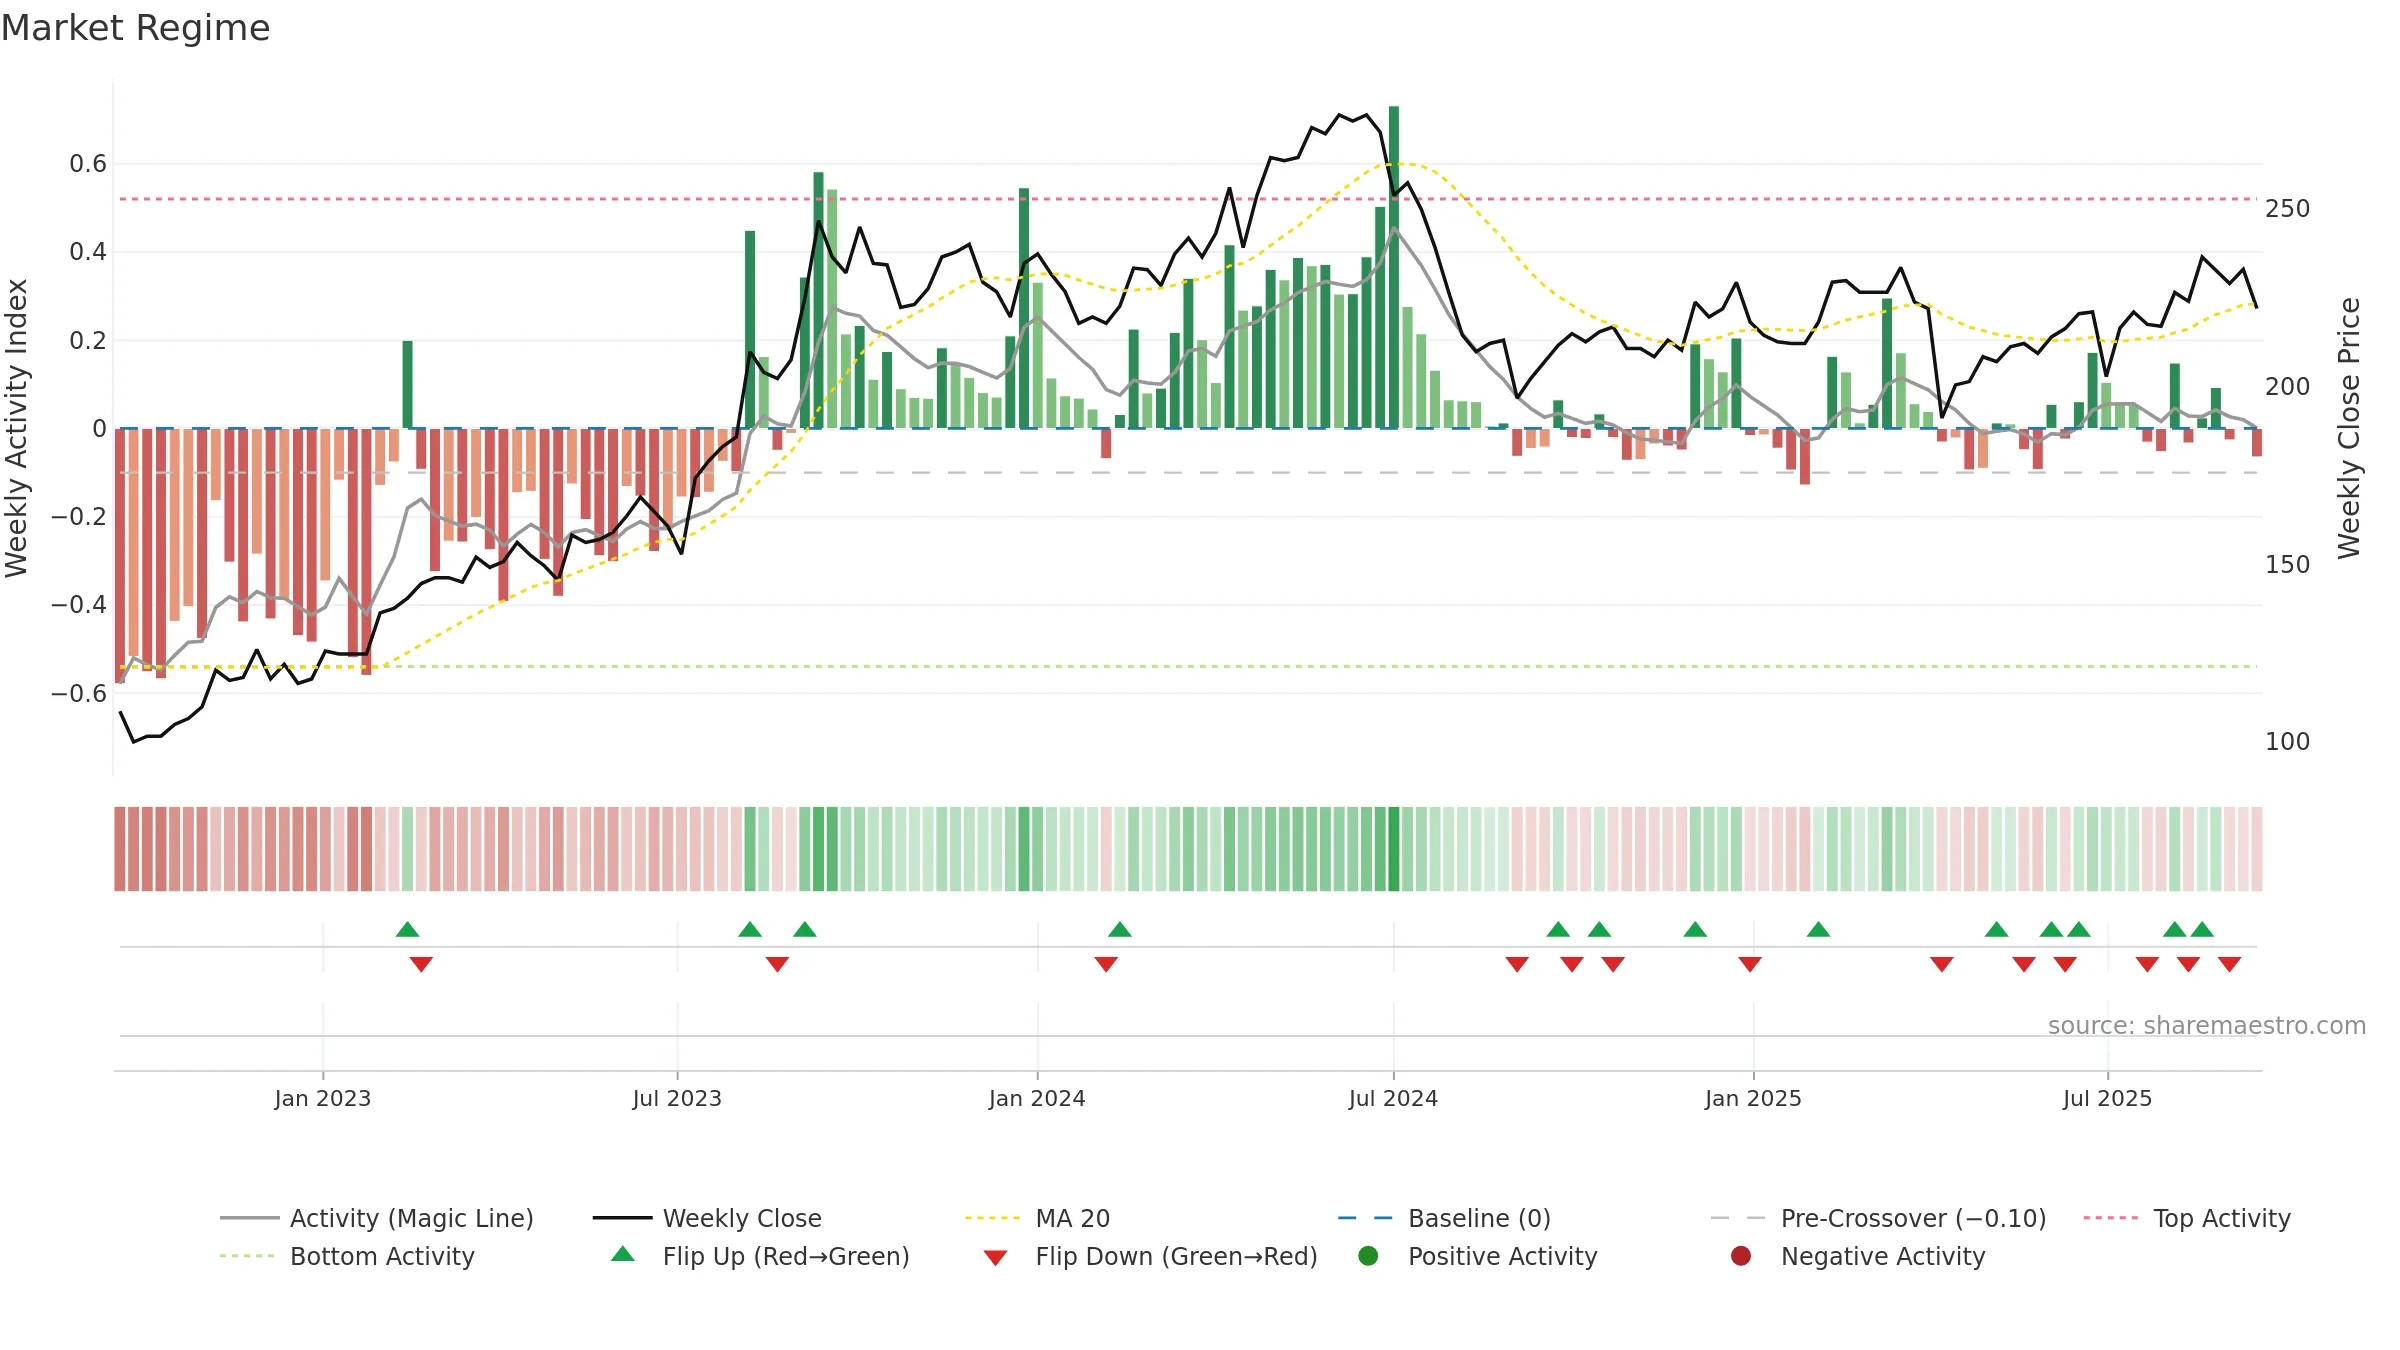Click the 250 right axis tick label
This screenshot has width=2400, height=1350.
click(x=2288, y=209)
